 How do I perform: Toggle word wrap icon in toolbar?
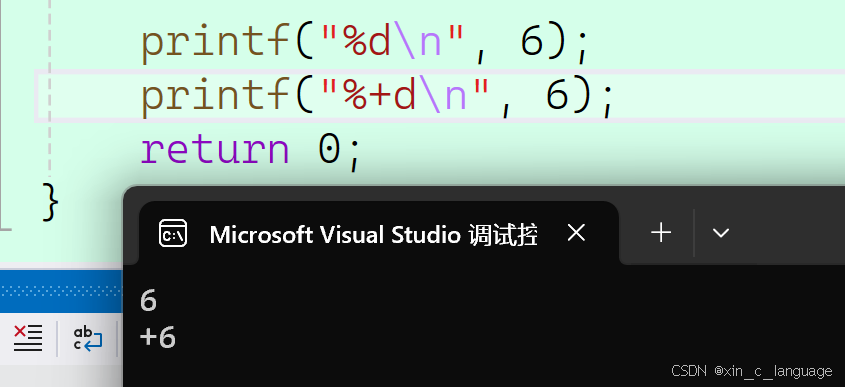[x=88, y=338]
